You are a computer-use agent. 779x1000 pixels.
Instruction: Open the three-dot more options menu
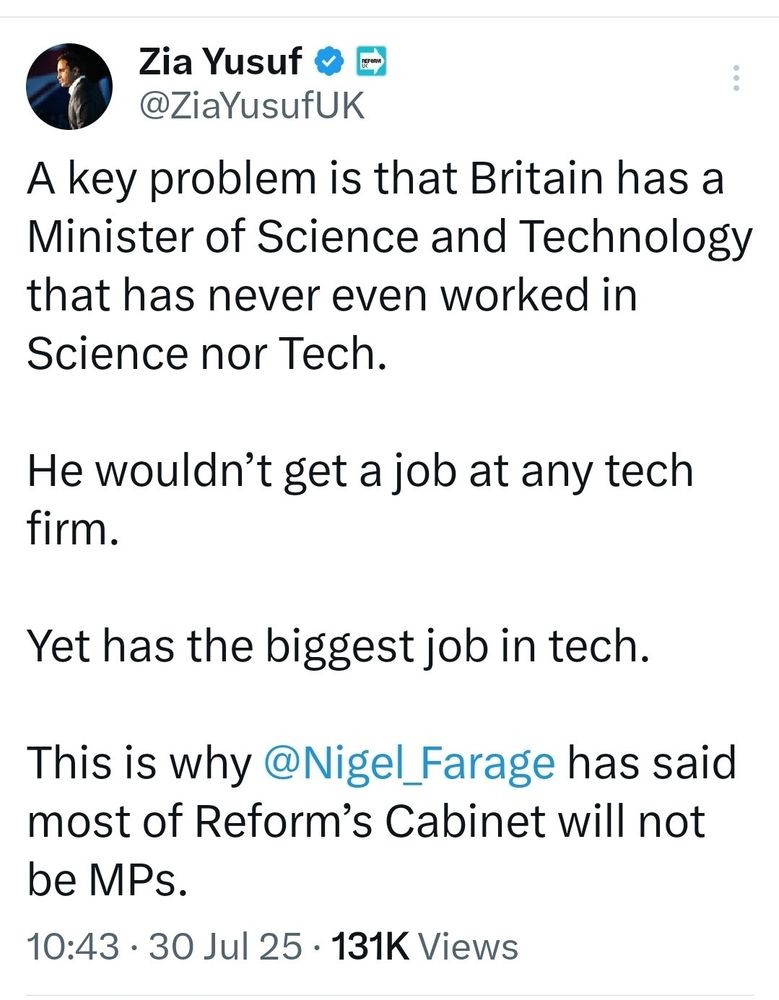click(737, 79)
